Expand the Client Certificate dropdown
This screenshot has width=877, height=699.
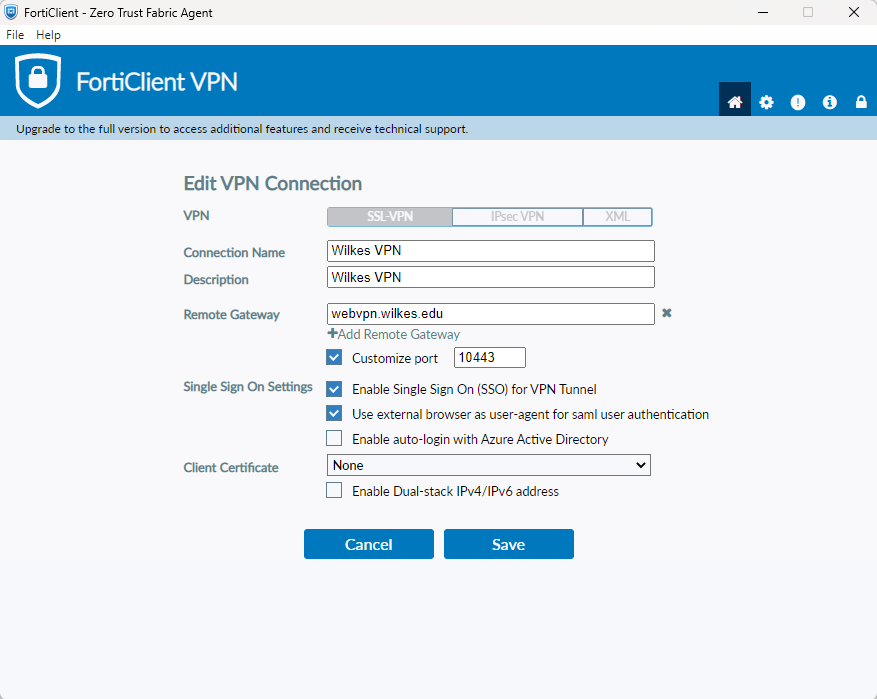tap(489, 465)
